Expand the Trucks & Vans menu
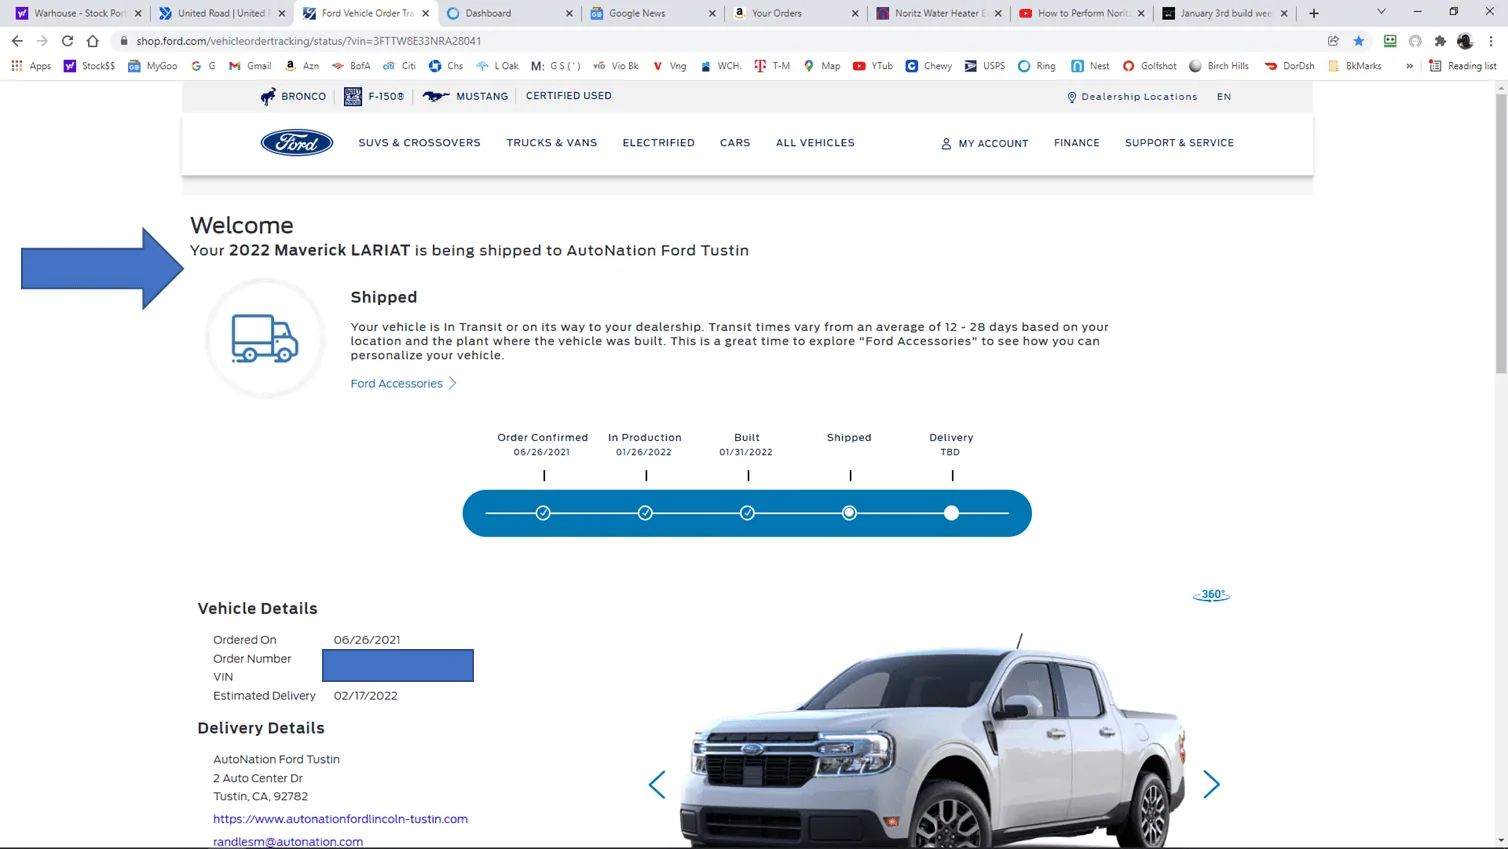 (552, 143)
